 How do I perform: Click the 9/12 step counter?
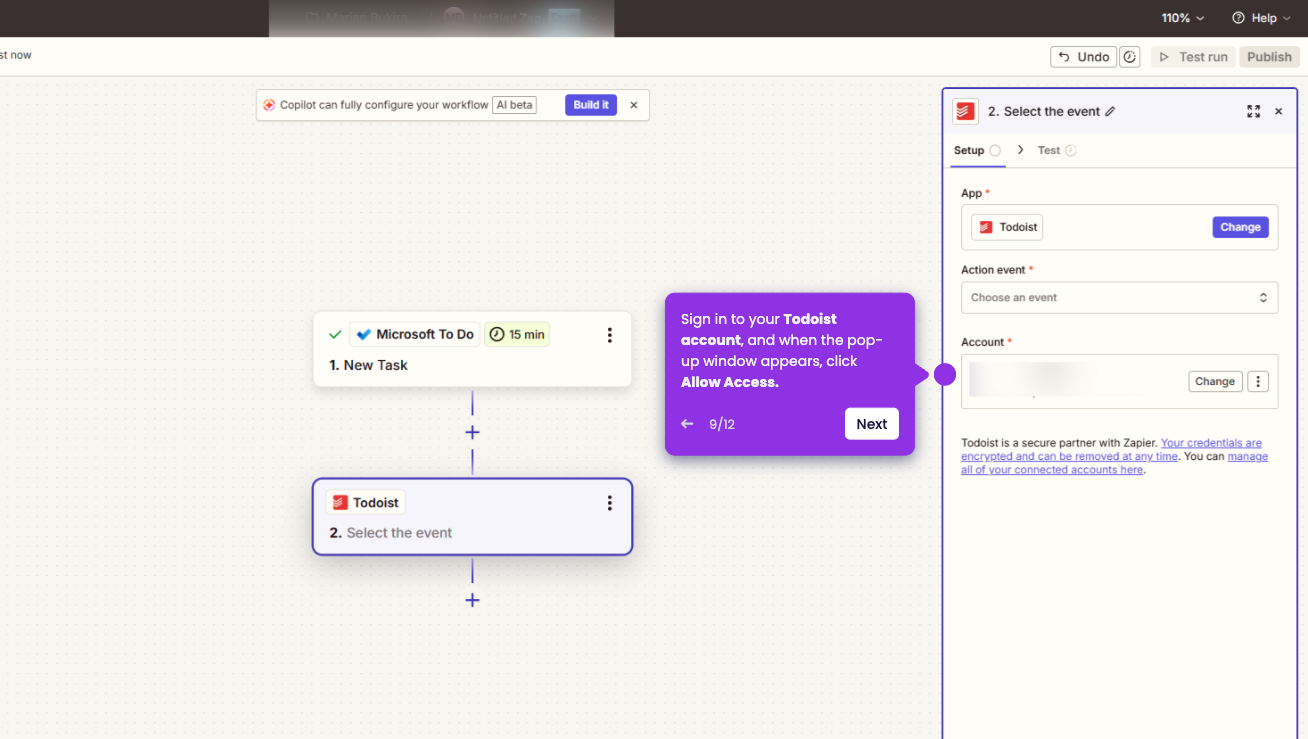(722, 424)
